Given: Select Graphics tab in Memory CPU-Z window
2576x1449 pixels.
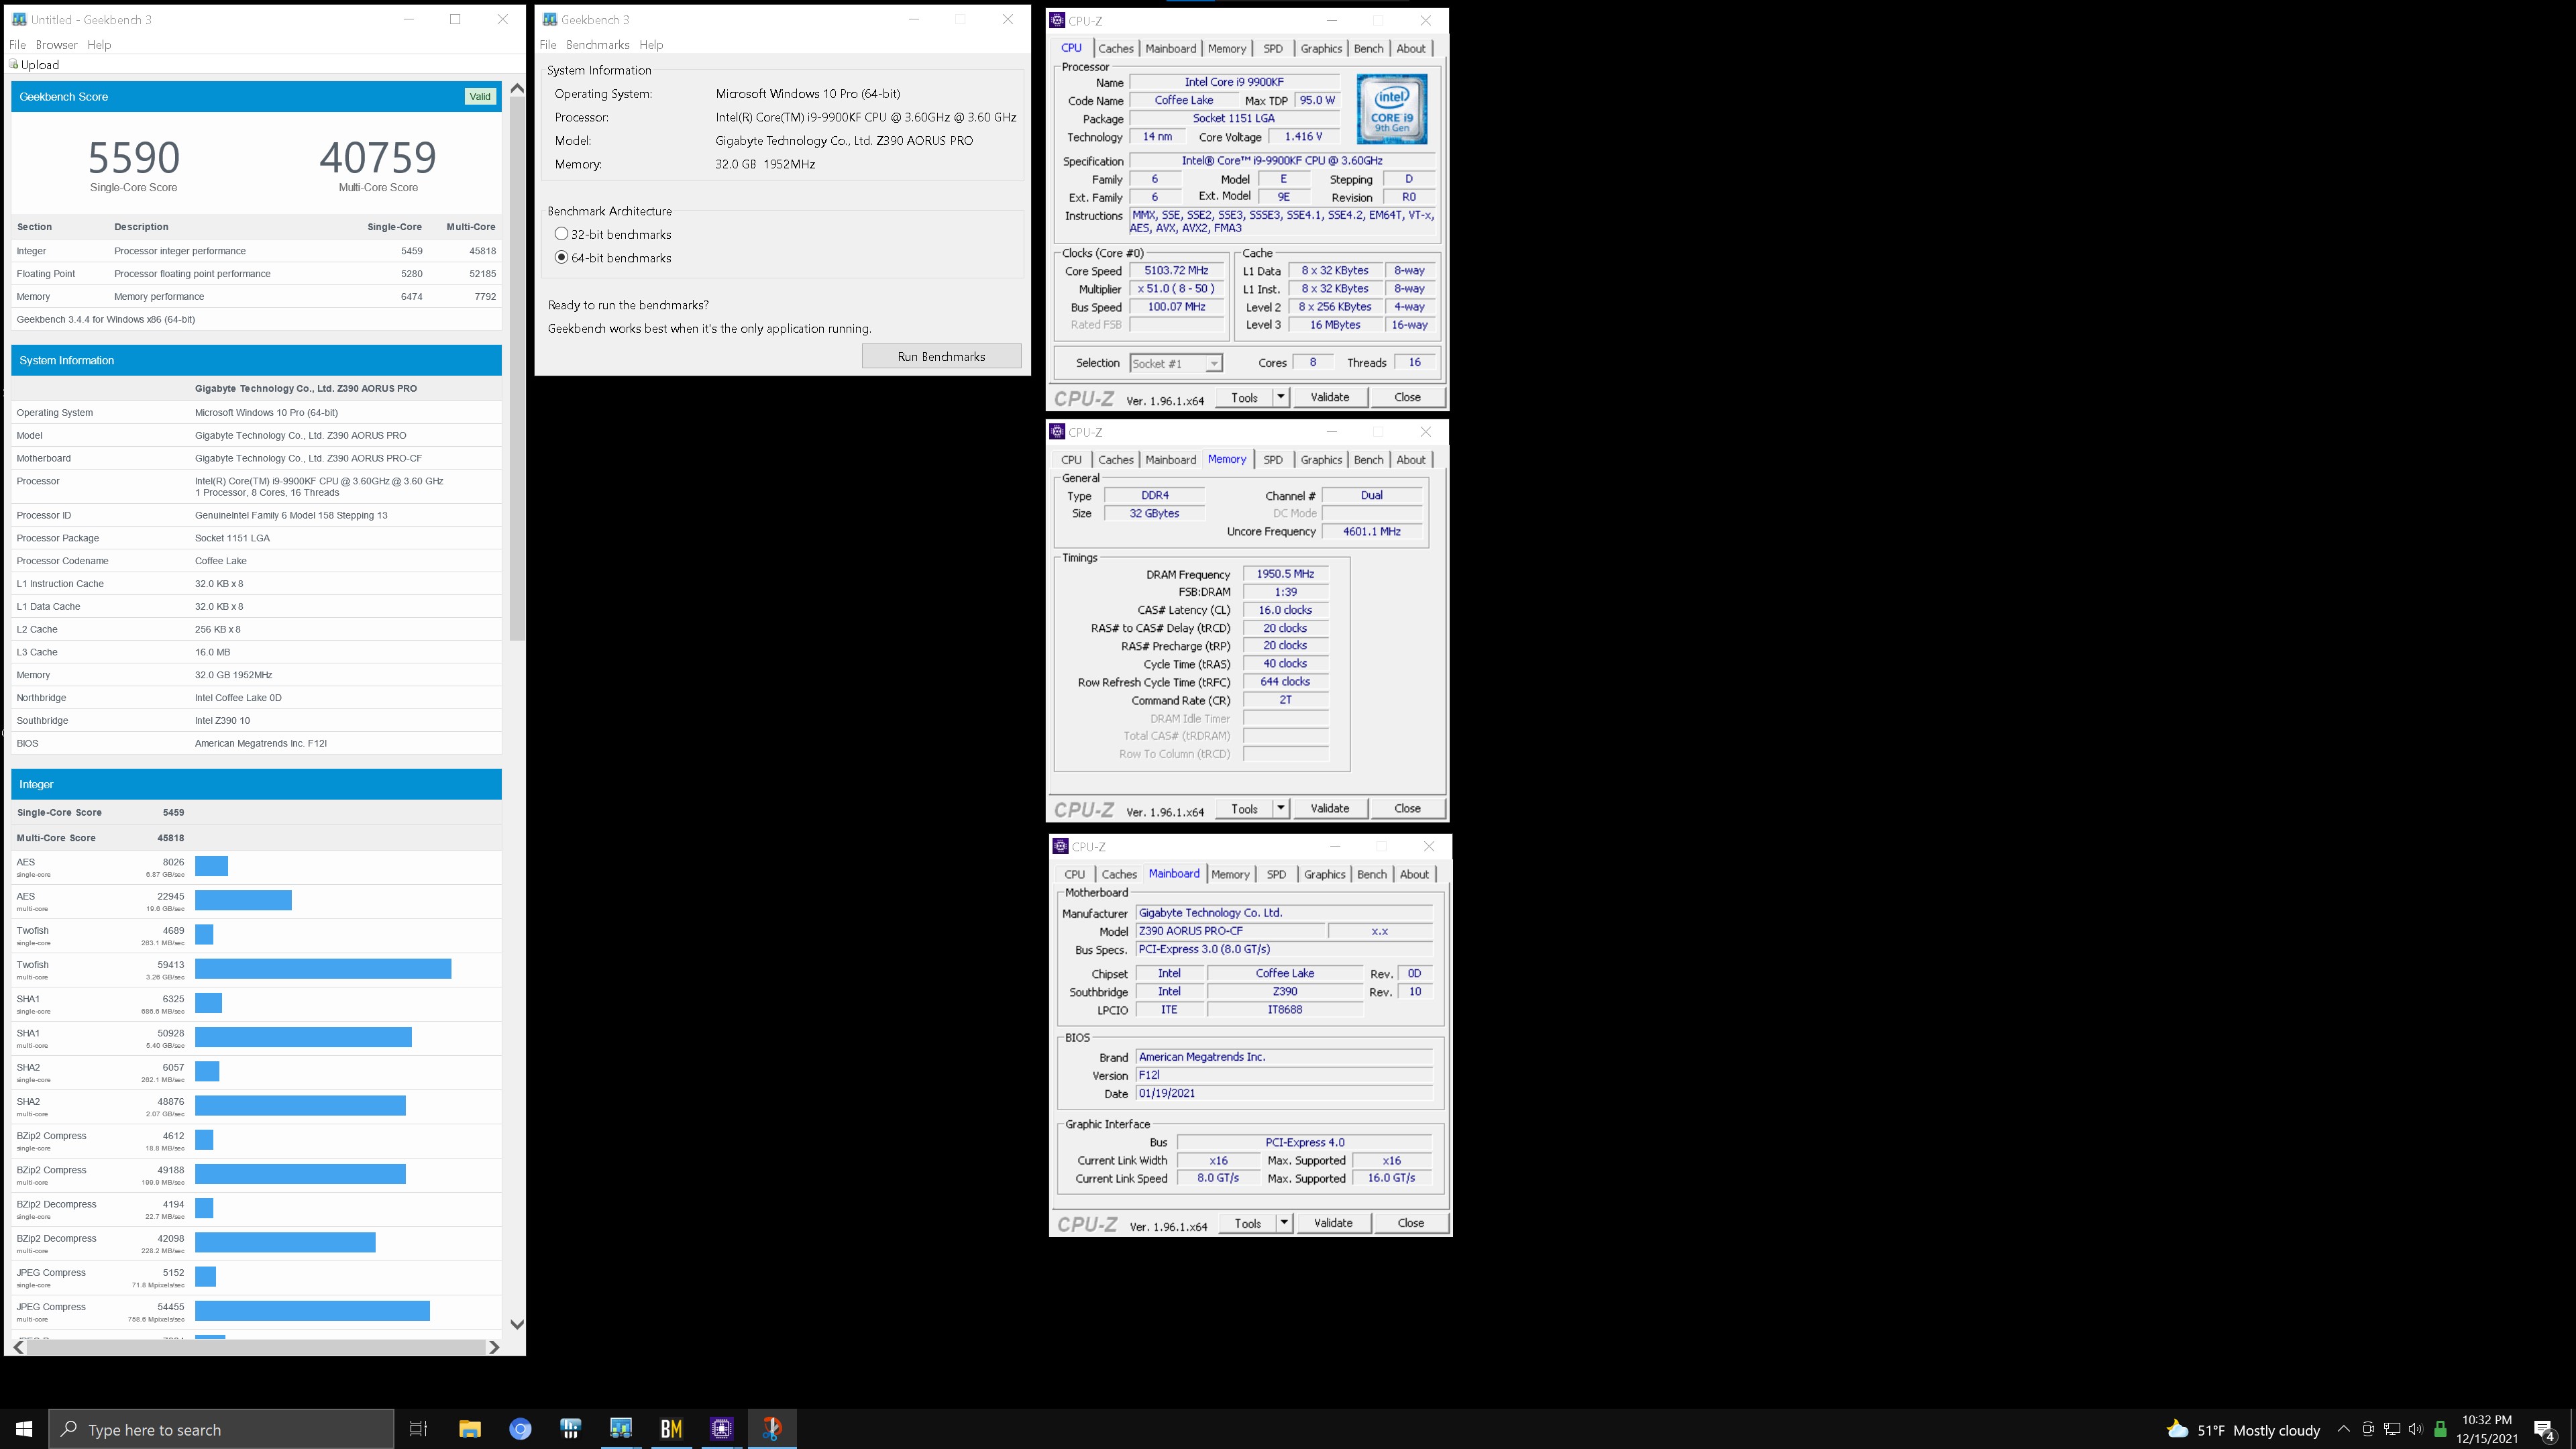Looking at the screenshot, I should [x=1321, y=460].
